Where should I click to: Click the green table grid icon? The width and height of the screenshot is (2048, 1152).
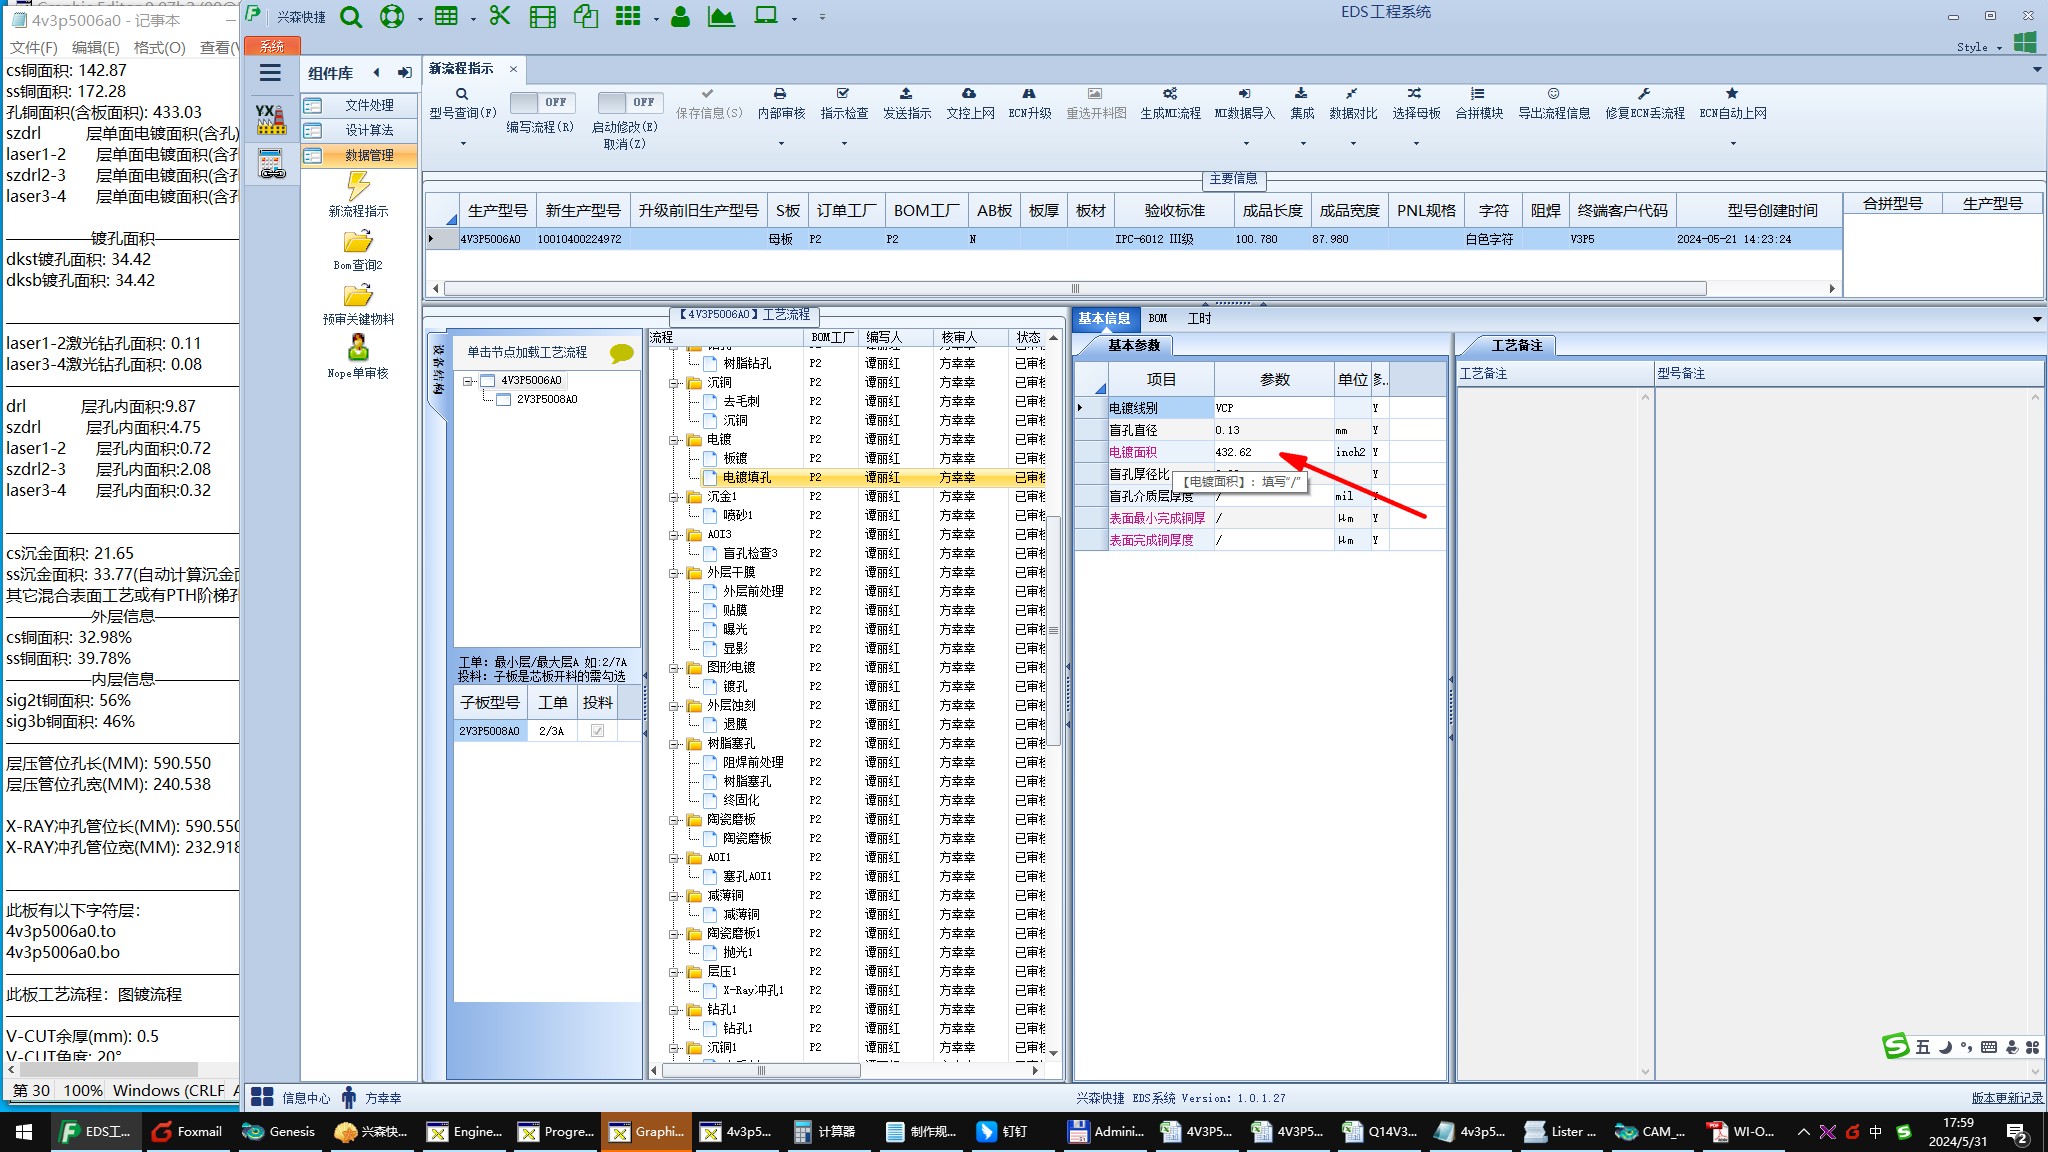447,16
